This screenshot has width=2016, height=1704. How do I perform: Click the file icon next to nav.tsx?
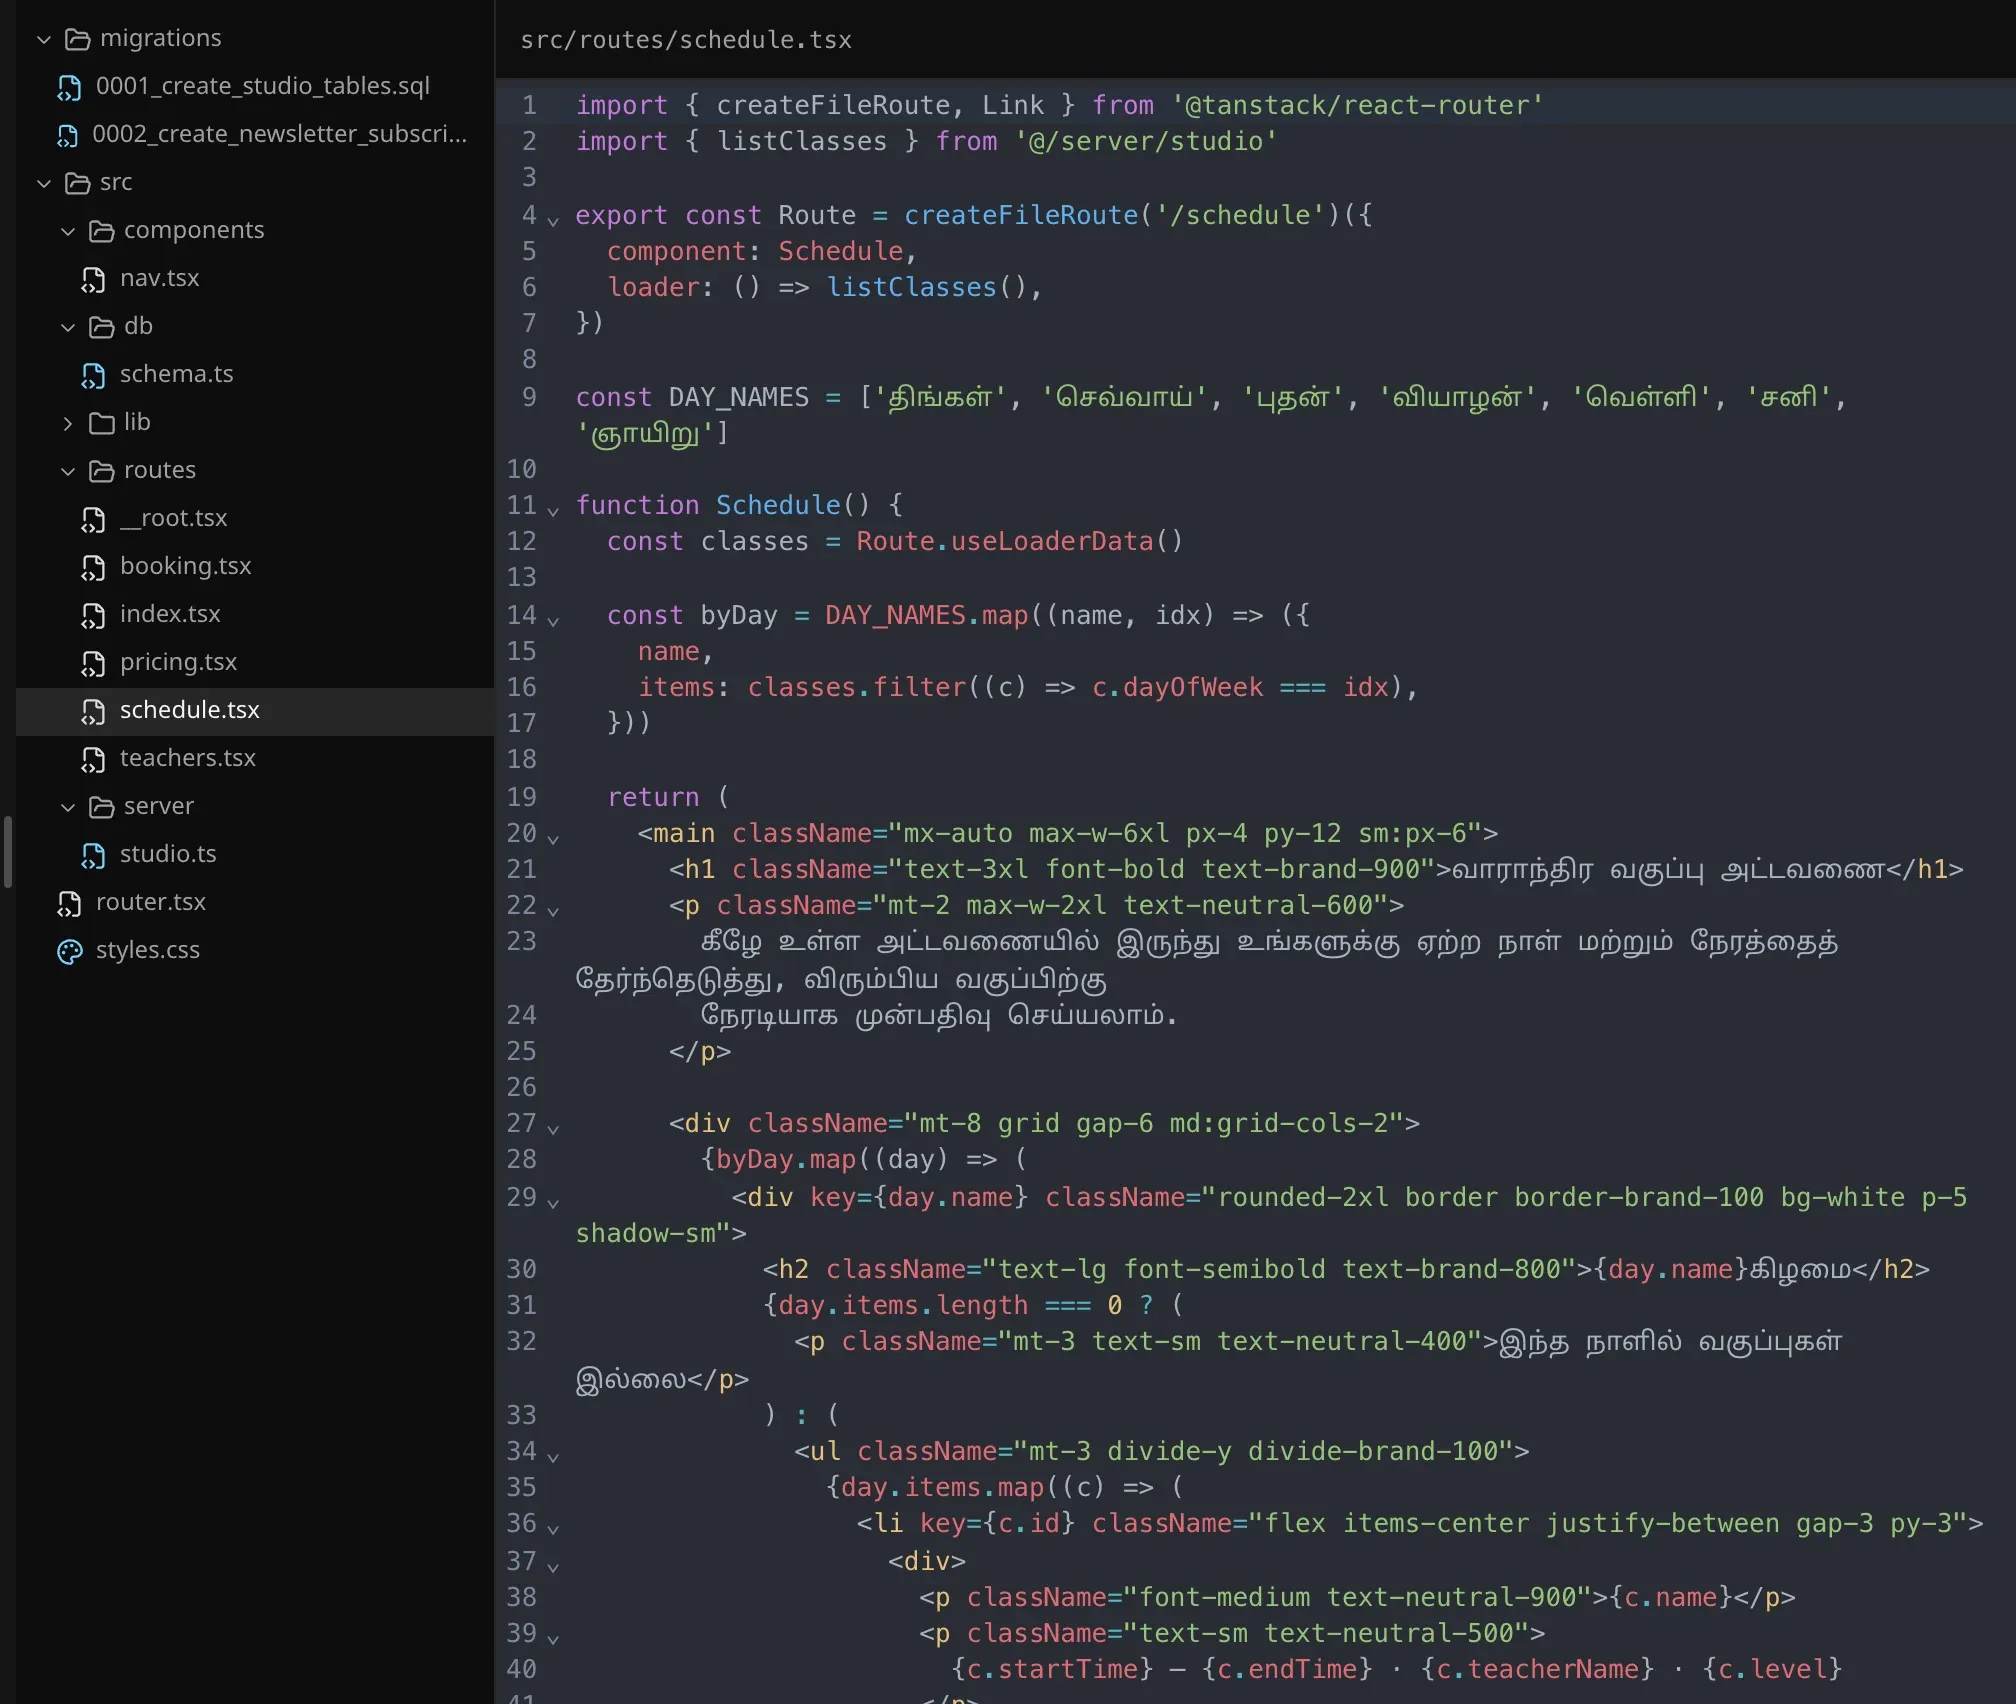point(93,279)
